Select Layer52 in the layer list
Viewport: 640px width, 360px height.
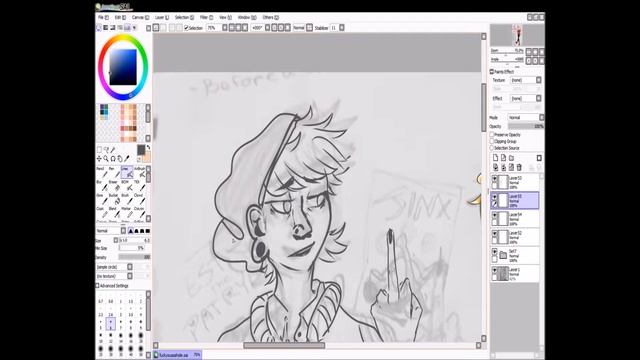(x=515, y=237)
